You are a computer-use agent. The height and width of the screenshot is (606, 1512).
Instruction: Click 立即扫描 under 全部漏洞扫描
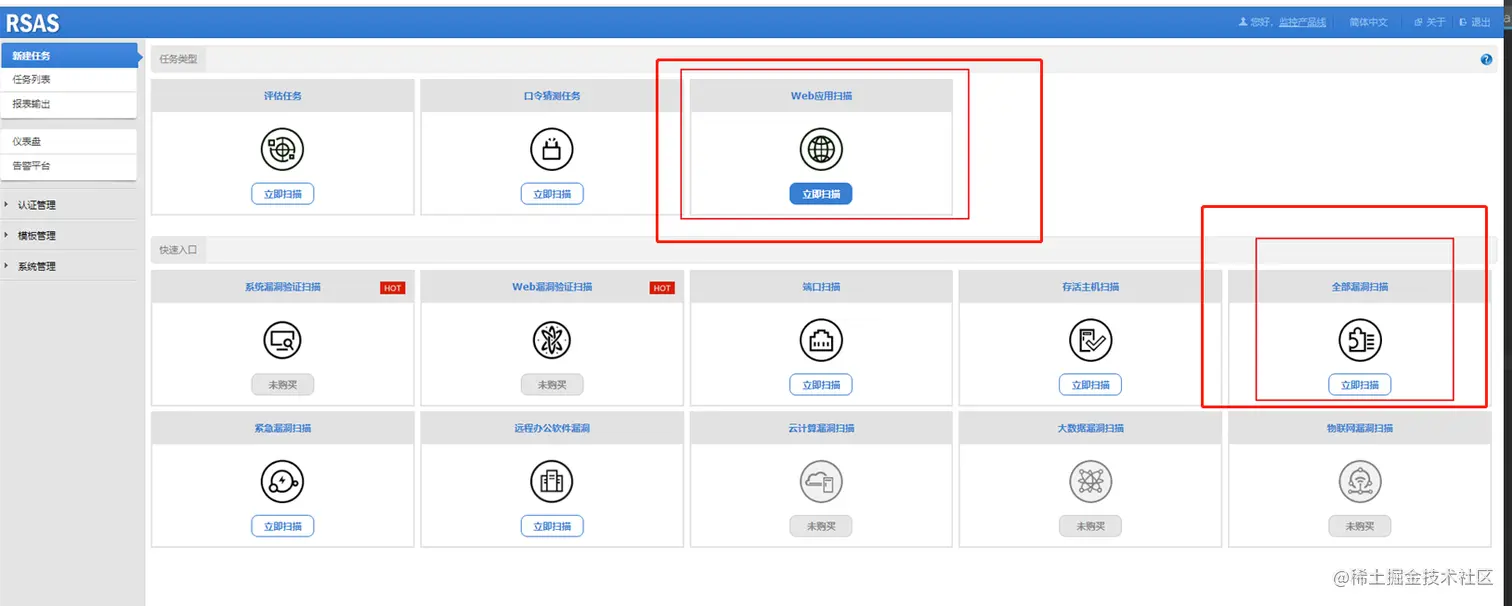pyautogui.click(x=1360, y=385)
